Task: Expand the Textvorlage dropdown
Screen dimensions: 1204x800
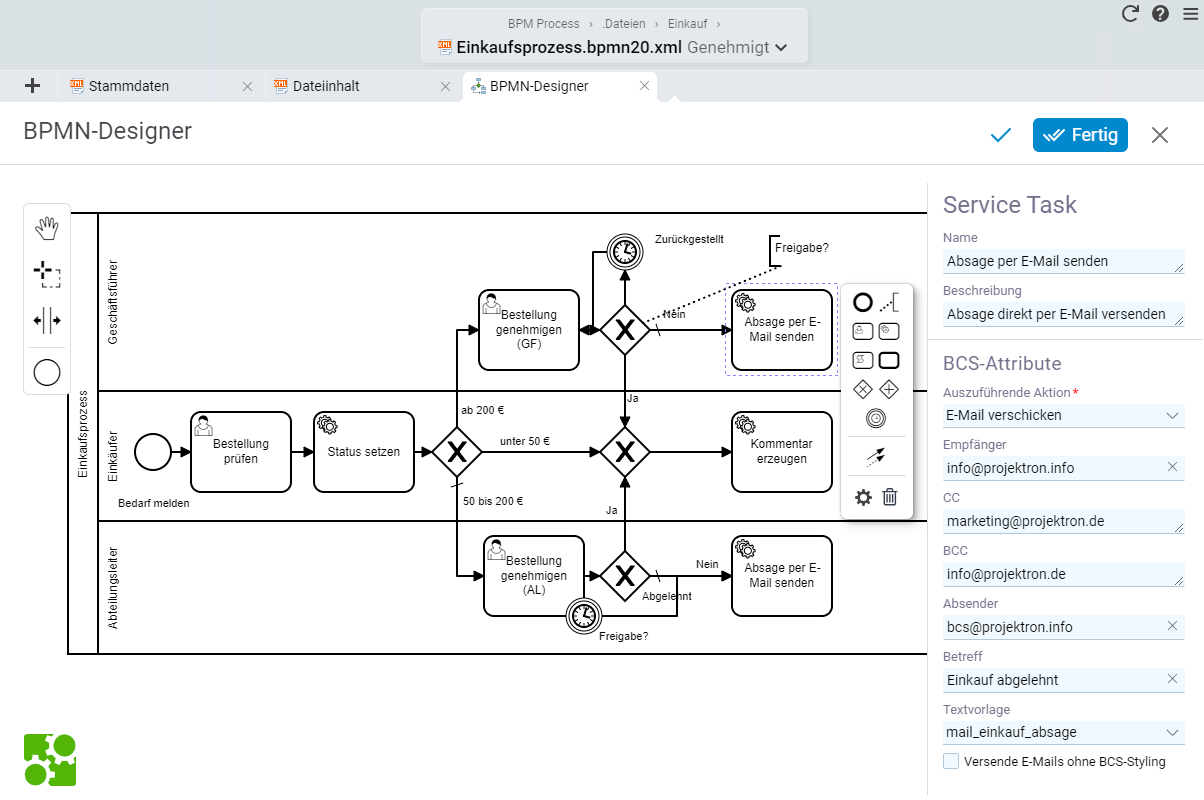Action: point(1173,733)
